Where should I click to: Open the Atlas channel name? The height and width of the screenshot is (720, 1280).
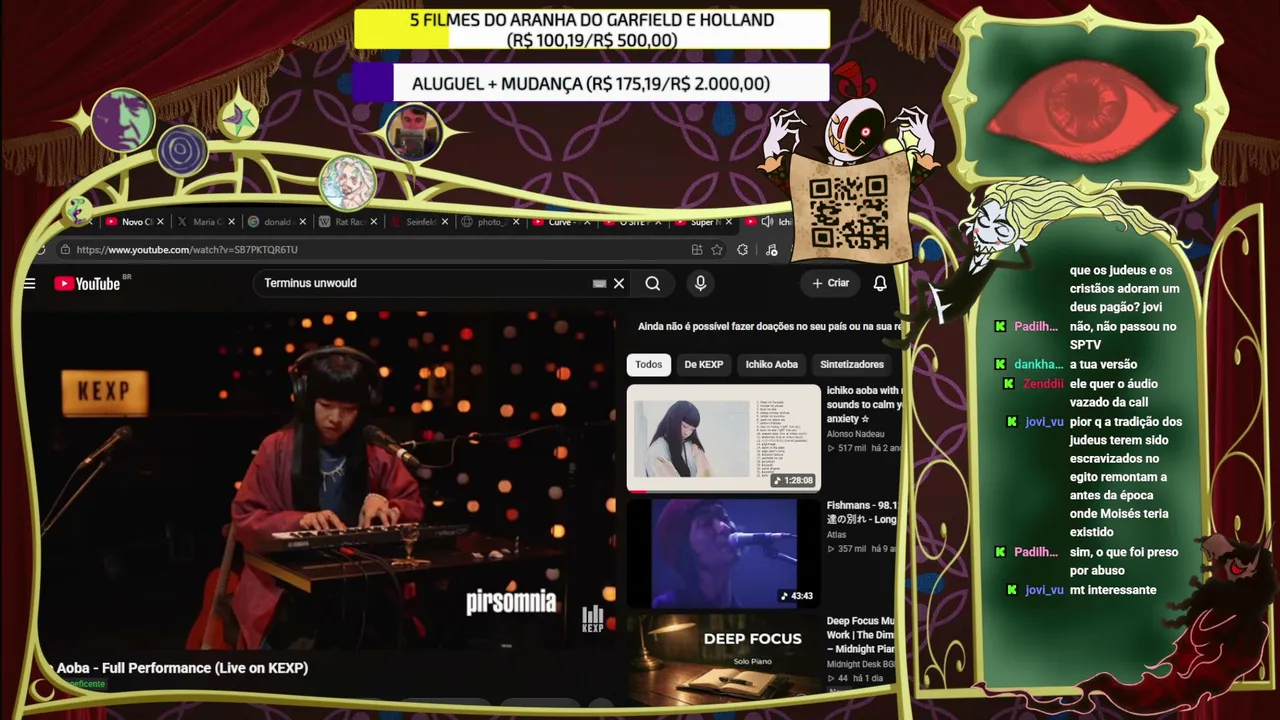pyautogui.click(x=836, y=535)
